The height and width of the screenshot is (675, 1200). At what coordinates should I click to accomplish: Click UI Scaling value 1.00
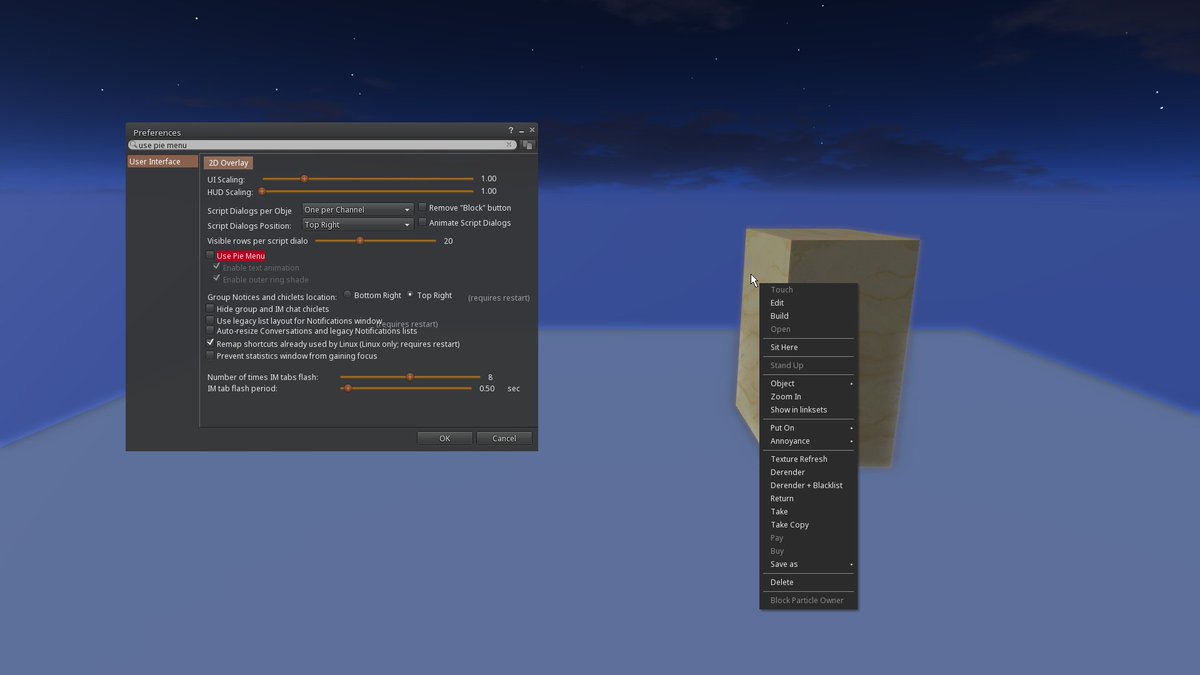[488, 179]
